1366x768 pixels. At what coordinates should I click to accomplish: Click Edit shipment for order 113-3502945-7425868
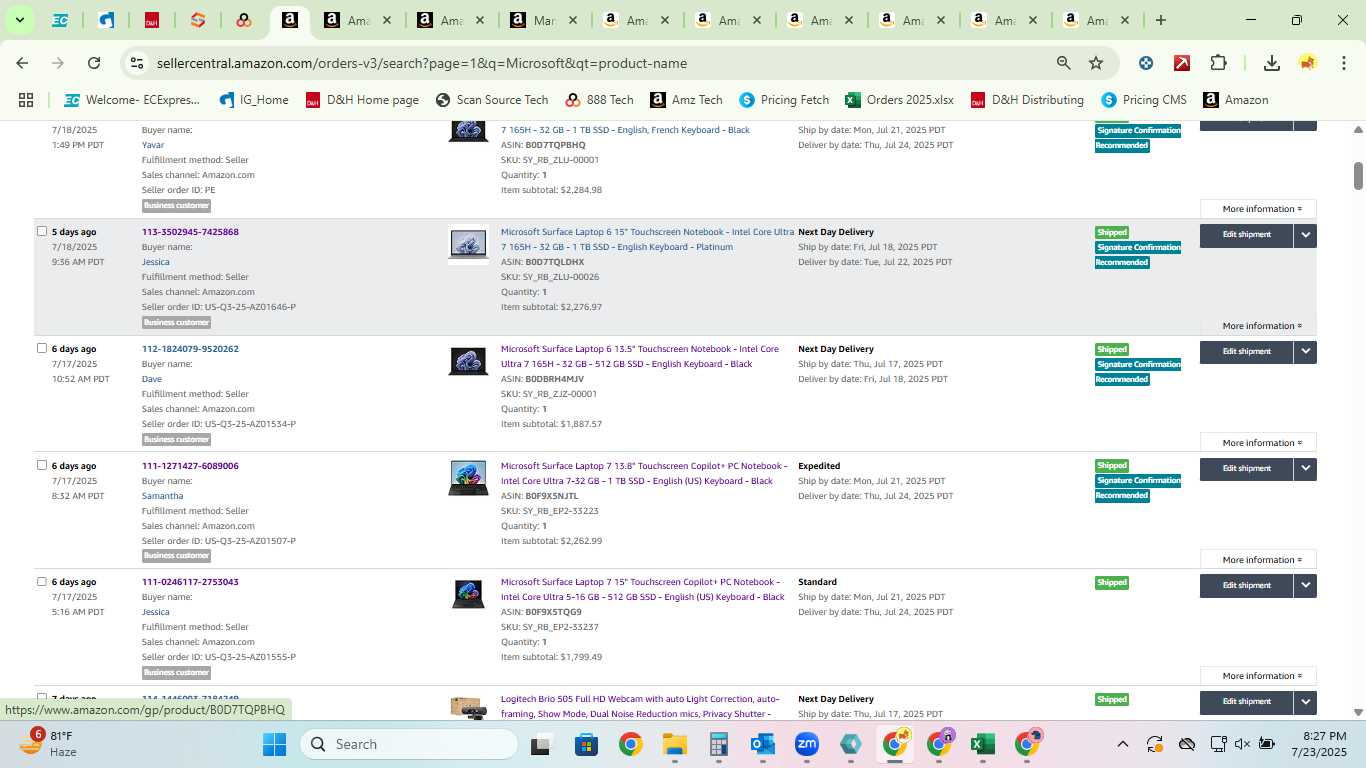(1246, 235)
